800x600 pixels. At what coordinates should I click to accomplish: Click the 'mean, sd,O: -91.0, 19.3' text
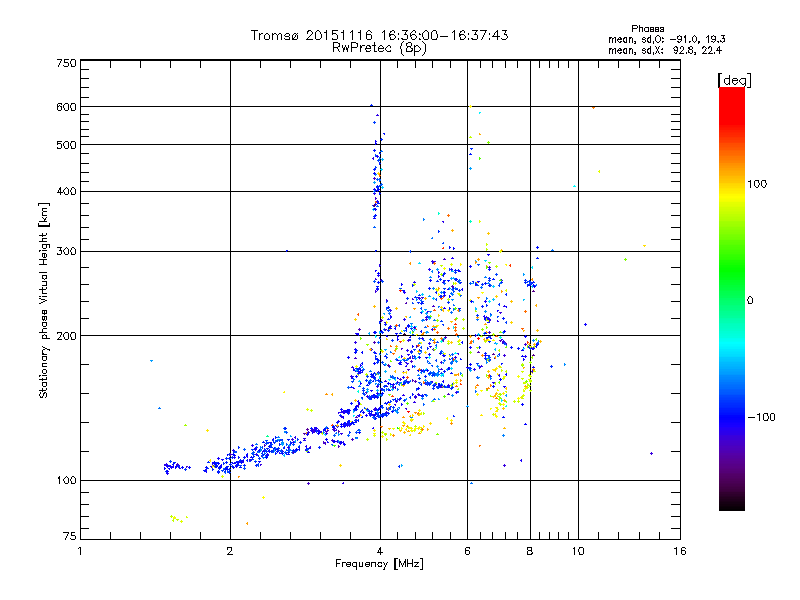coord(667,39)
